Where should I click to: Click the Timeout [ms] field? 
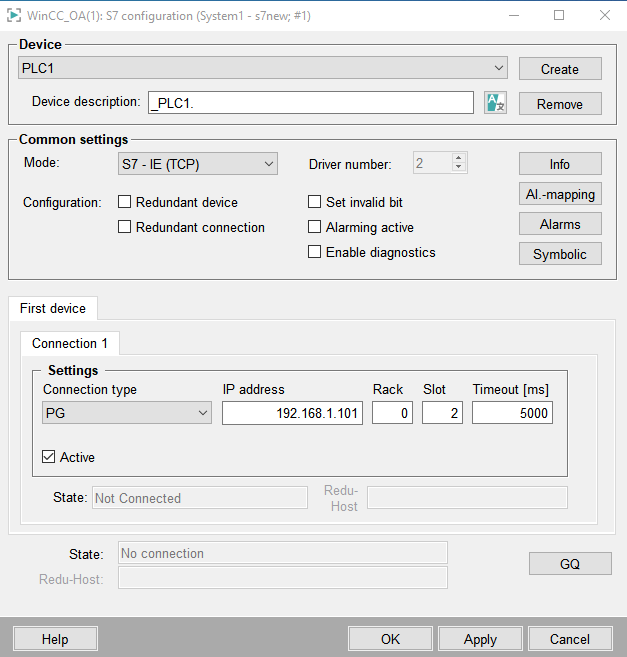click(x=512, y=413)
